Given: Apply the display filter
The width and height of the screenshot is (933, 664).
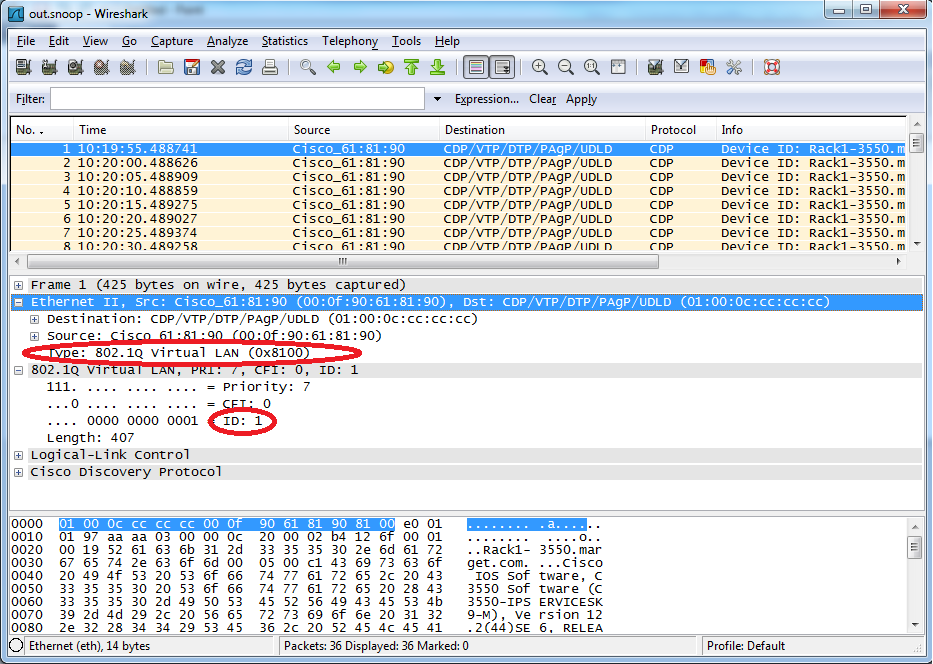Looking at the screenshot, I should (581, 99).
